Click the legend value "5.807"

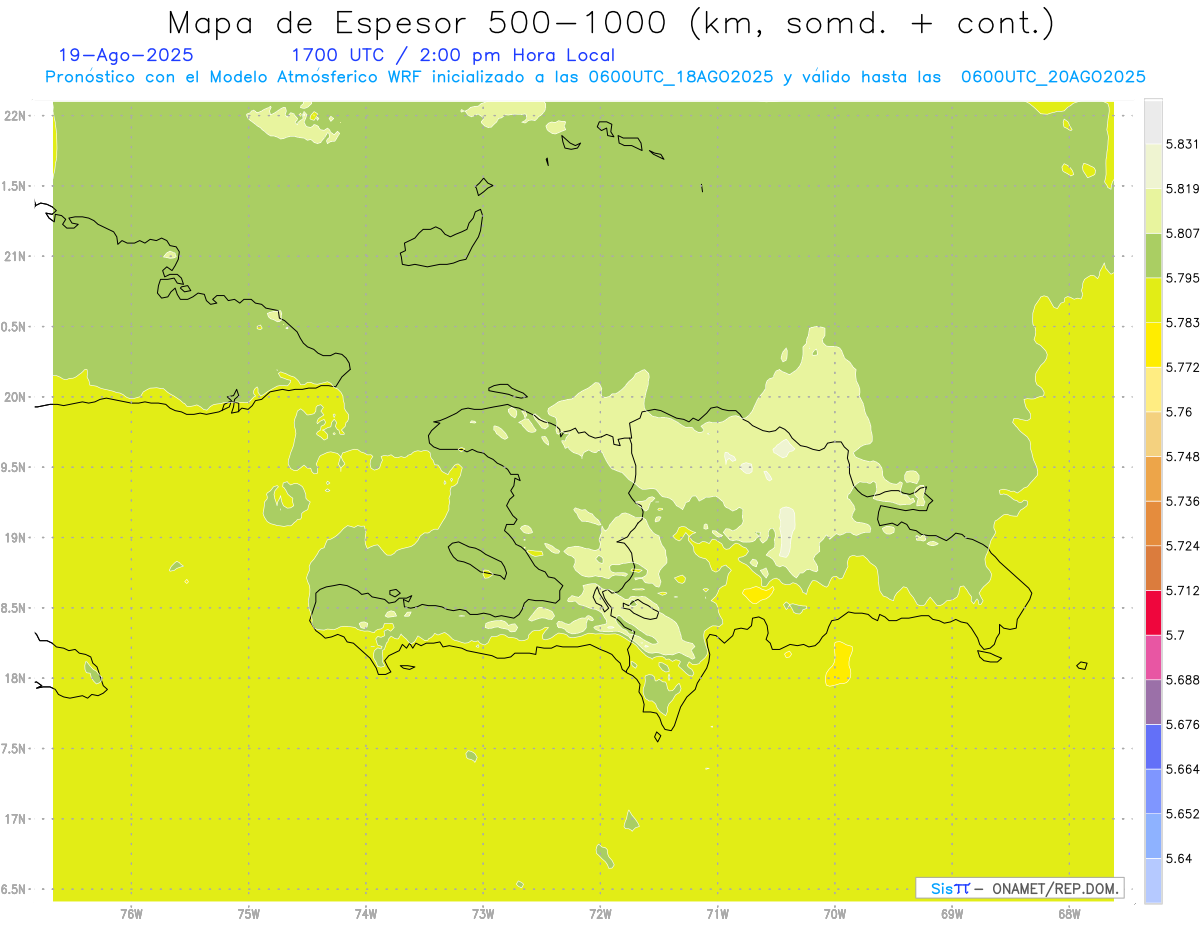pyautogui.click(x=1183, y=233)
